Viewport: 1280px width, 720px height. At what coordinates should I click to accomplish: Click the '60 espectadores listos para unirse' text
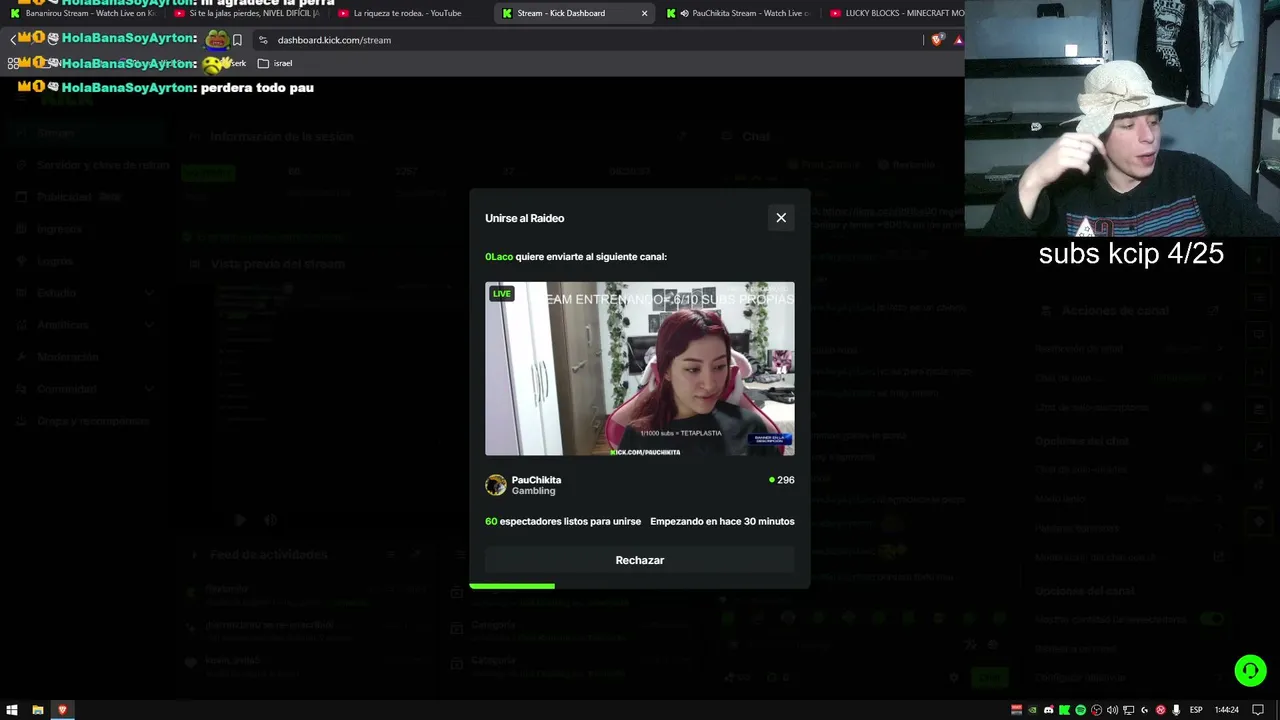563,521
